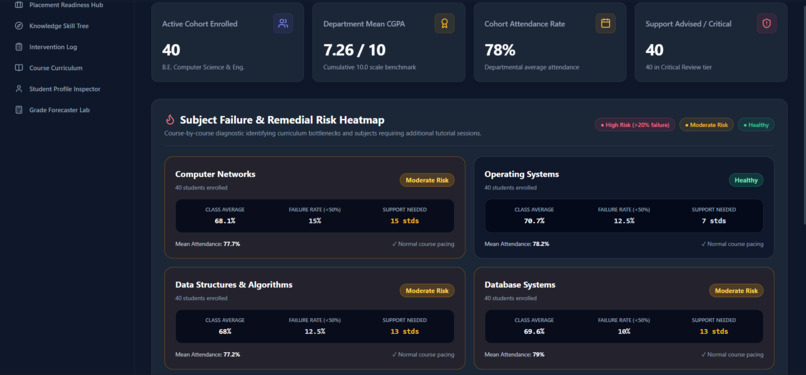The image size is (806, 375).
Task: Navigate to Course Curriculum
Action: pos(56,68)
